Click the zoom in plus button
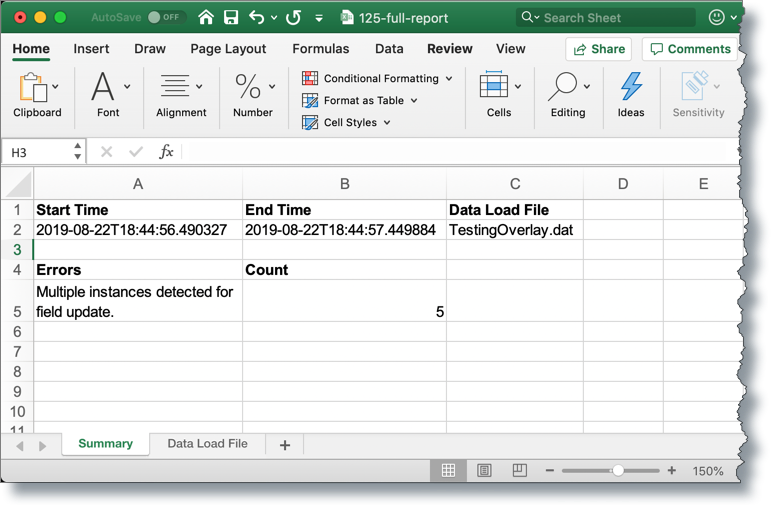Image resolution: width=771 pixels, height=505 pixels. click(672, 471)
